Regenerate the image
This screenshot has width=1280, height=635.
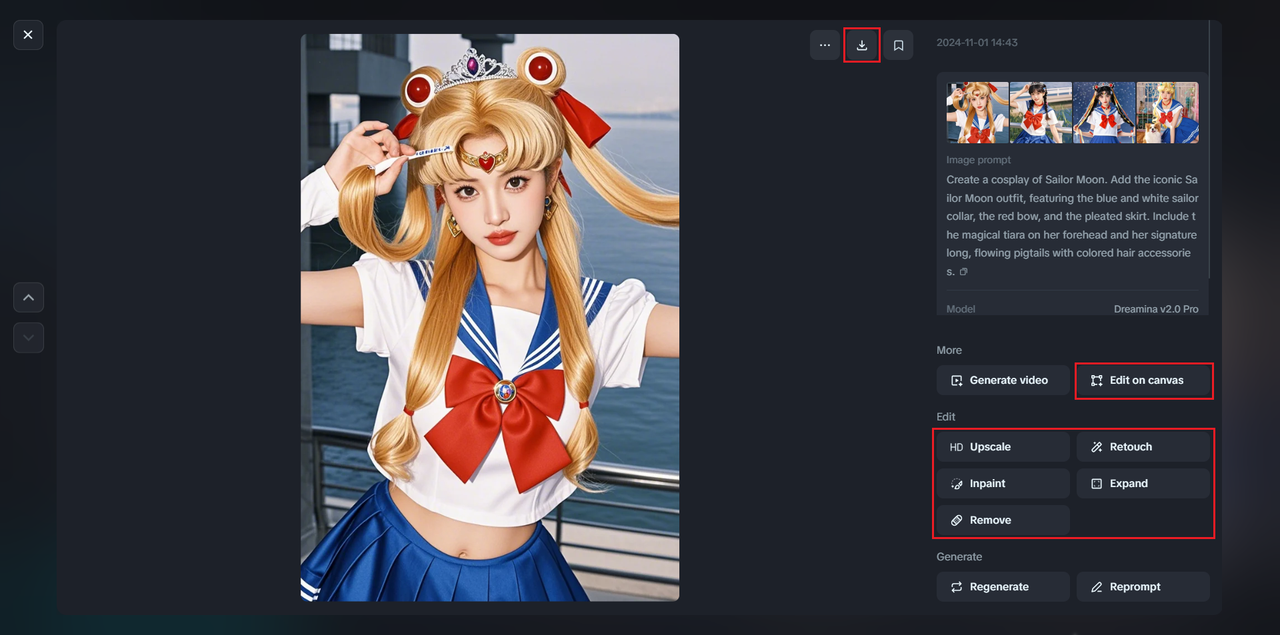click(x=1003, y=587)
